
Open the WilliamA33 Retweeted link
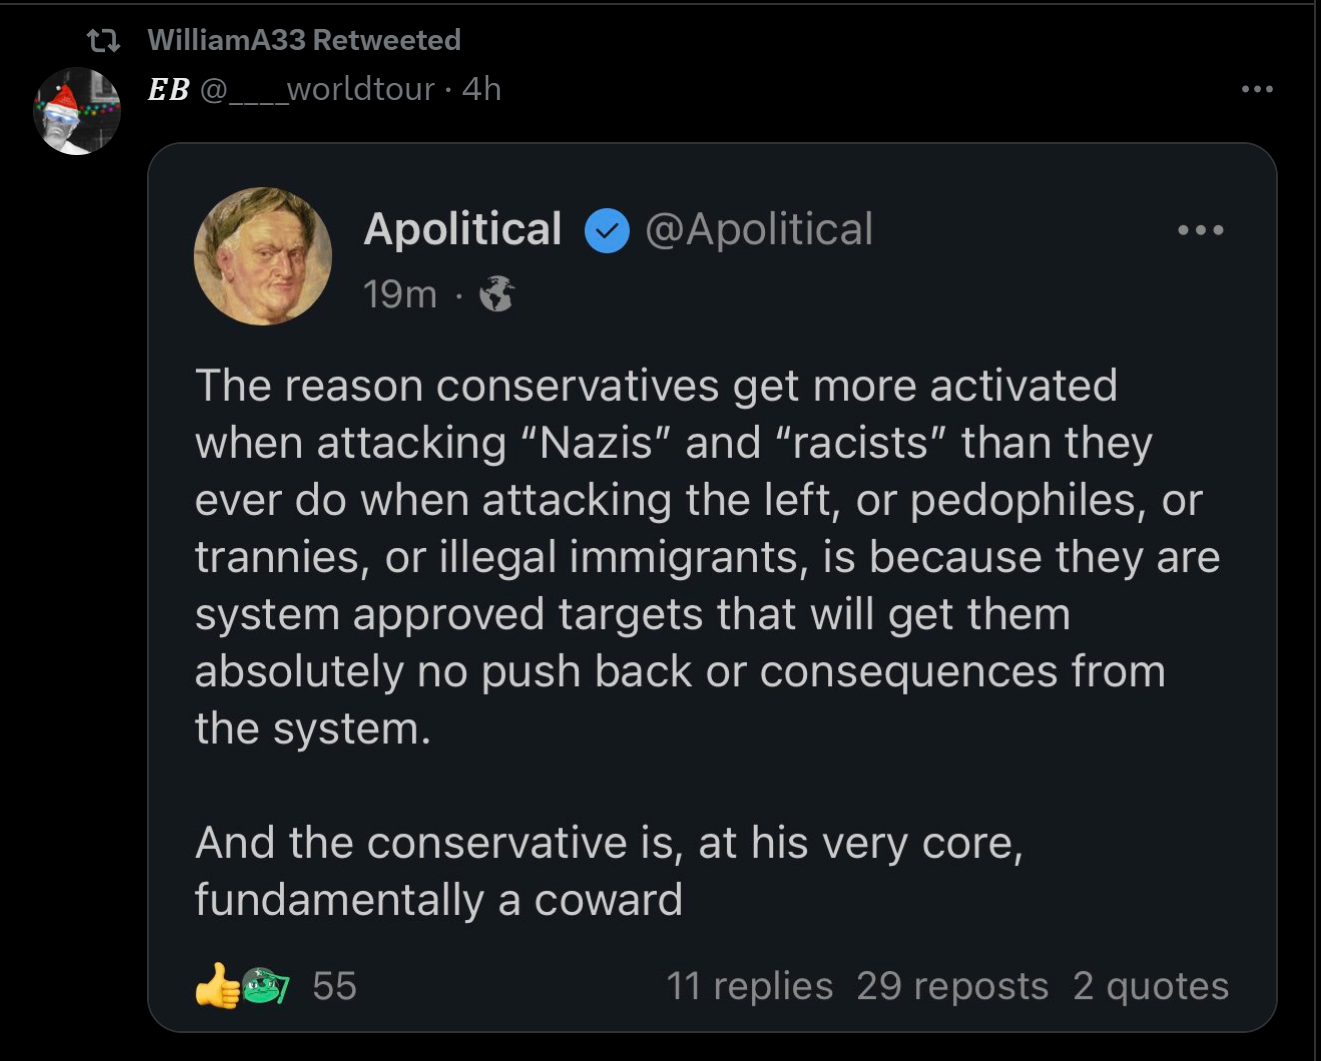tap(303, 40)
